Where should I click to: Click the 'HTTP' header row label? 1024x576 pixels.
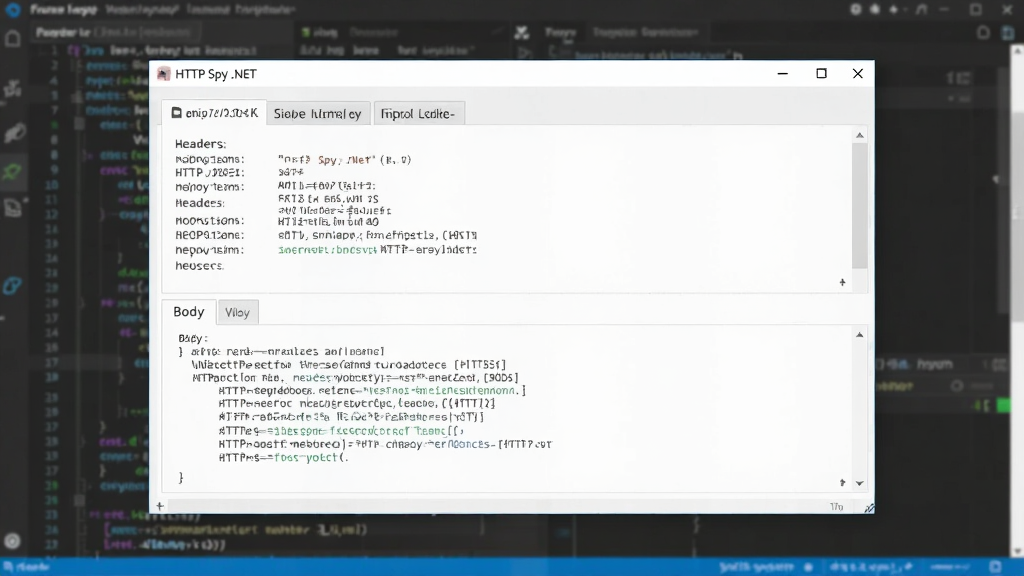click(210, 172)
